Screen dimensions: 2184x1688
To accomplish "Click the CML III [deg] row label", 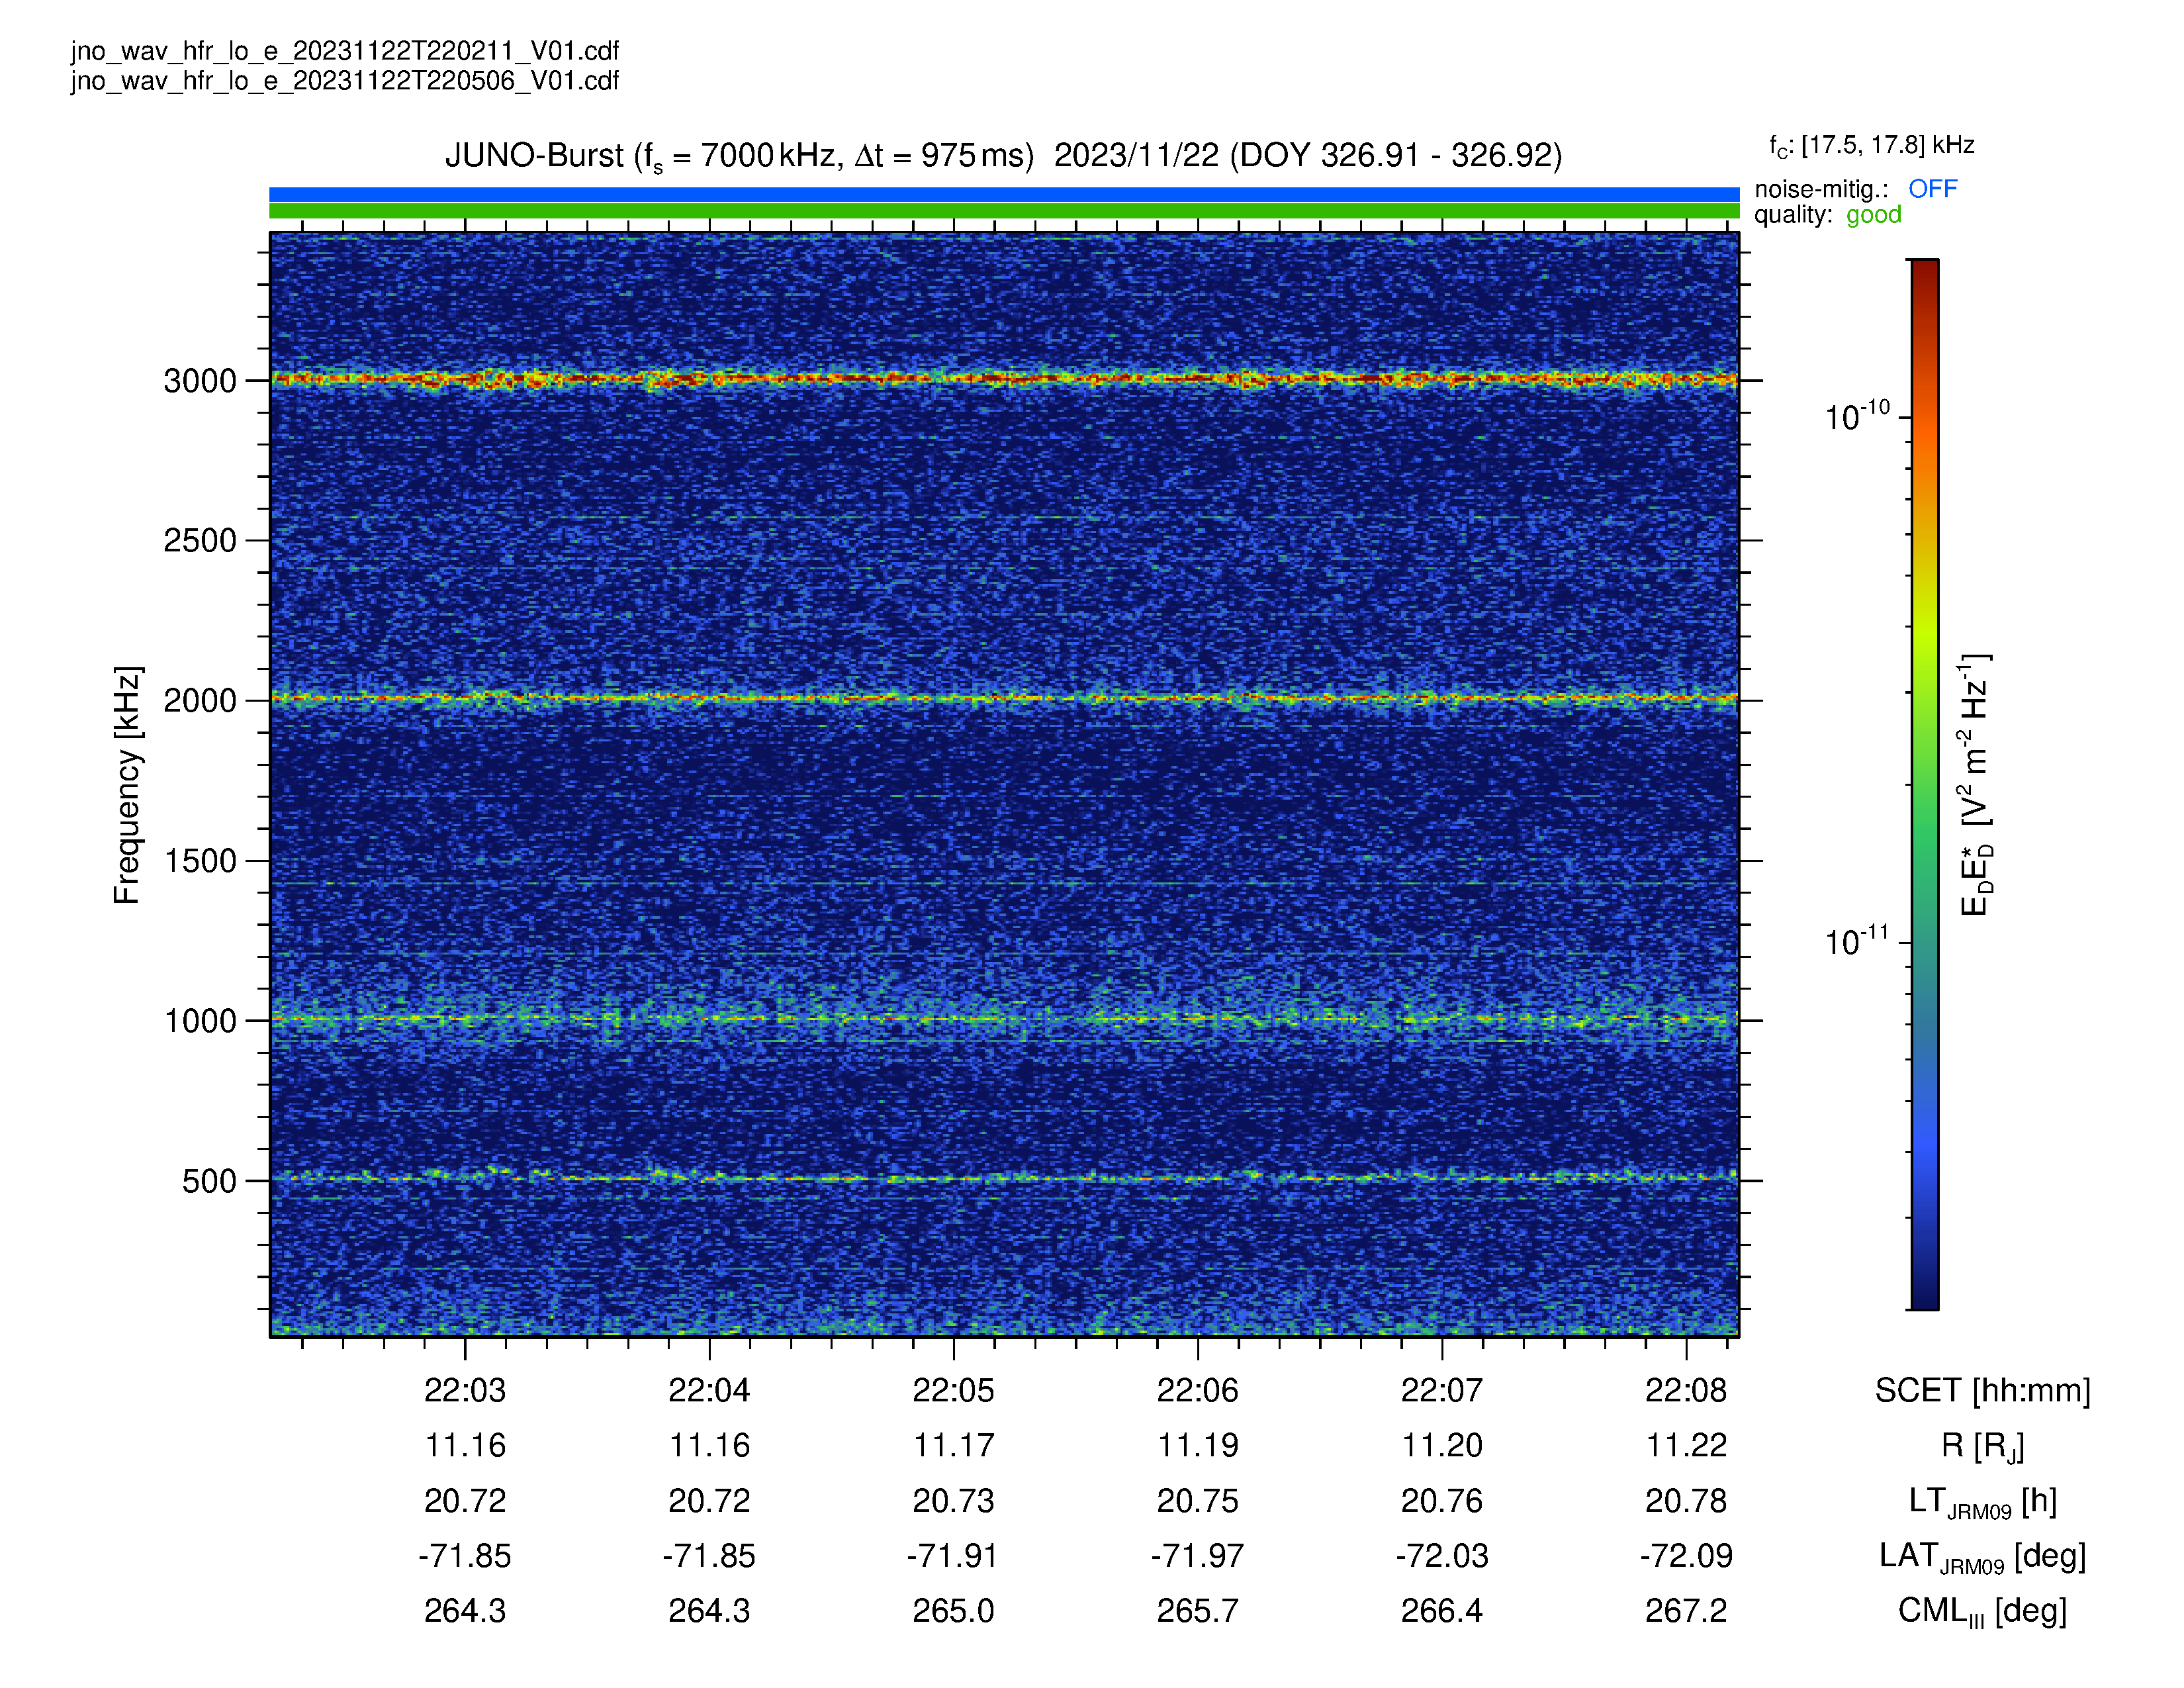I will (1982, 1611).
